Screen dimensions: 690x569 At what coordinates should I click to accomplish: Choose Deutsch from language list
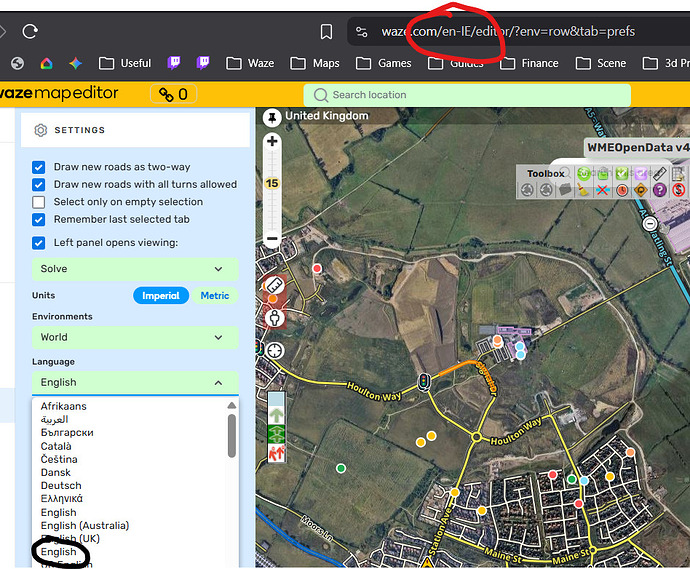point(61,486)
